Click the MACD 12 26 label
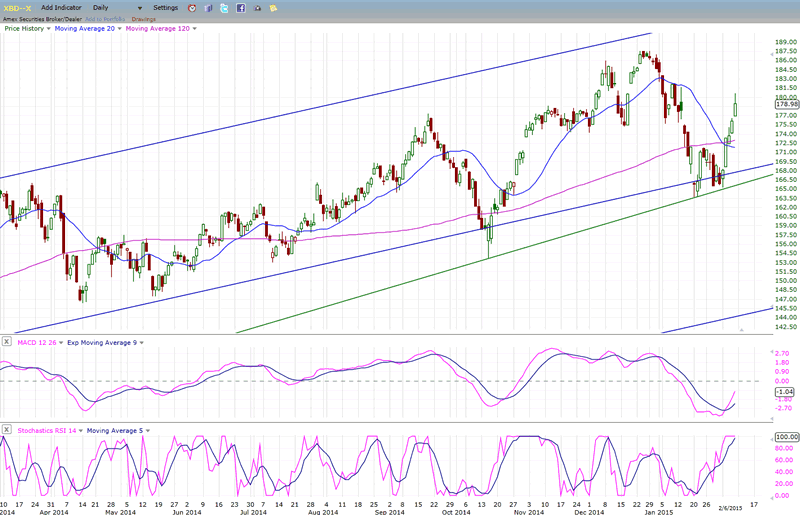Image resolution: width=800 pixels, height=515 pixels. tap(37, 343)
